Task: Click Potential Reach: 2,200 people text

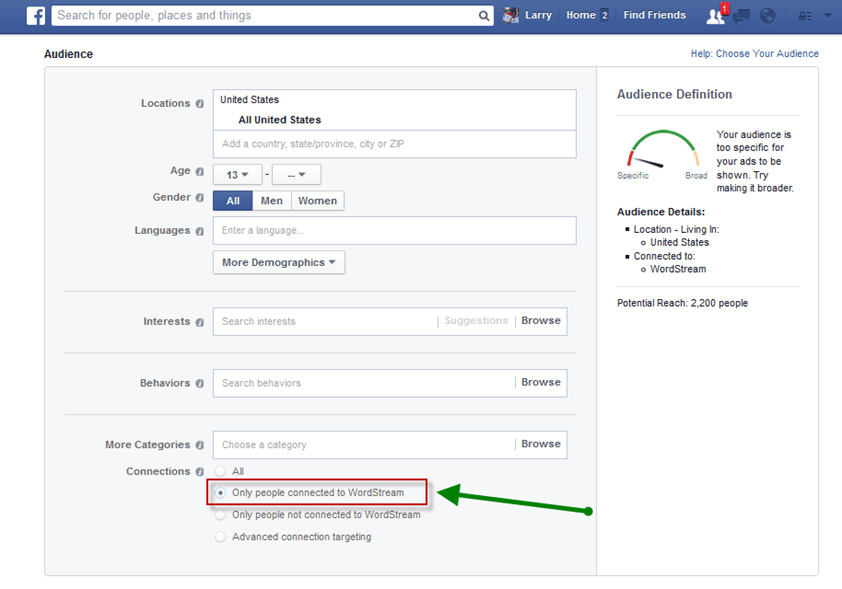Action: pos(683,303)
